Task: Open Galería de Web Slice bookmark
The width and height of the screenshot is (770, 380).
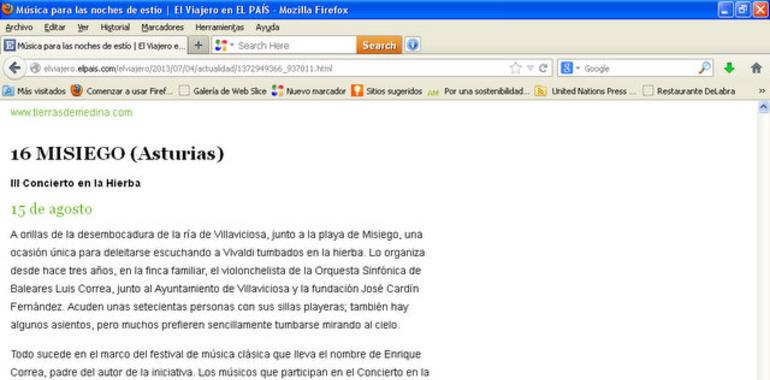Action: click(222, 91)
